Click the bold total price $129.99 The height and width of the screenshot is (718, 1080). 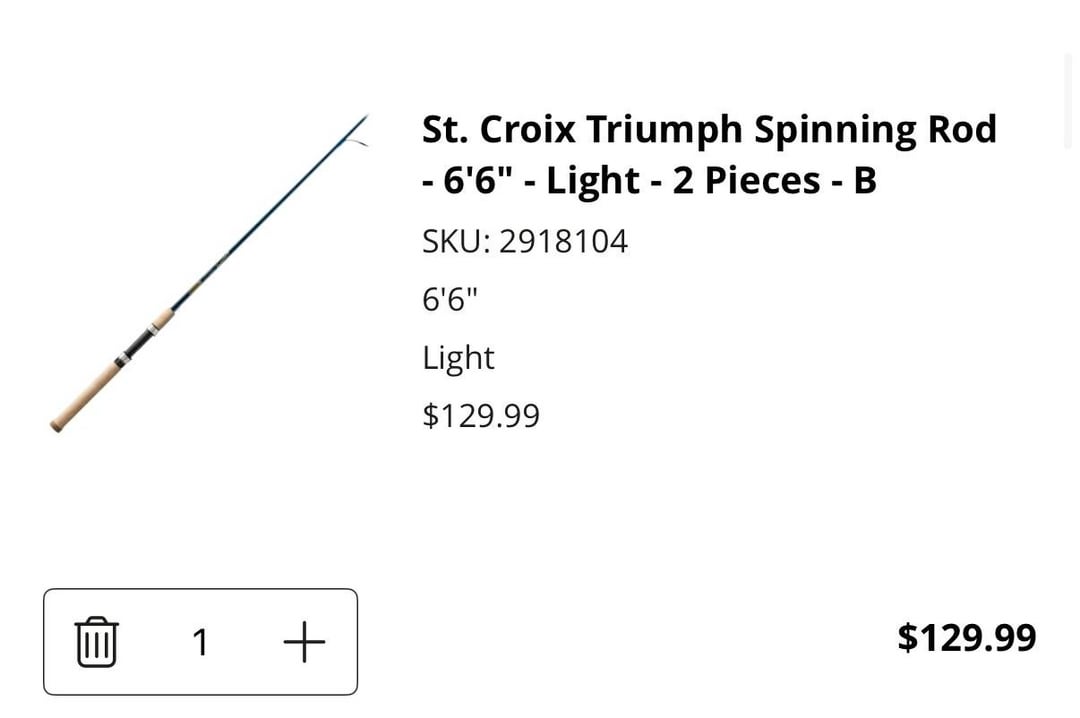[x=966, y=637]
